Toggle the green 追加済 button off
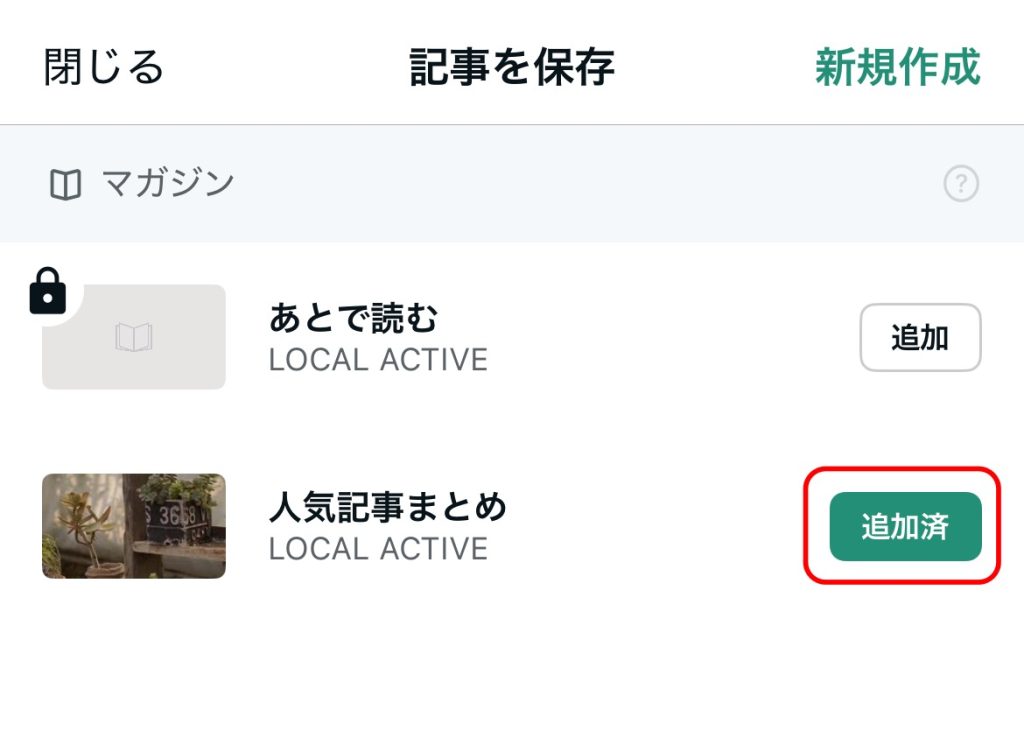The height and width of the screenshot is (752, 1024). click(x=905, y=526)
